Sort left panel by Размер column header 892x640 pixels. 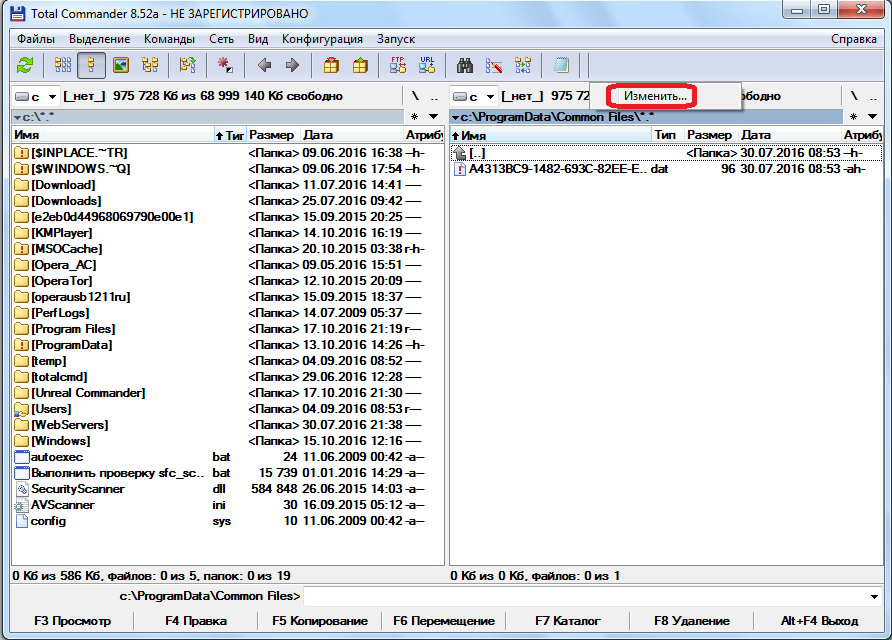click(x=271, y=135)
